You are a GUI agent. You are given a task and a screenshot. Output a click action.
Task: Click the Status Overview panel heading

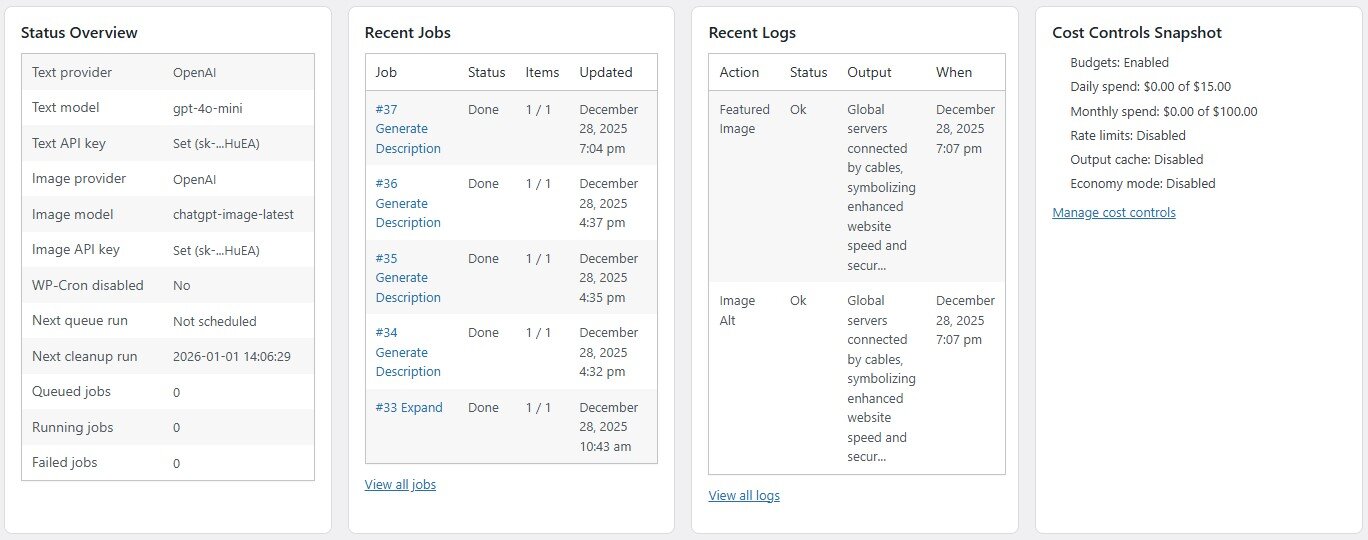[79, 33]
